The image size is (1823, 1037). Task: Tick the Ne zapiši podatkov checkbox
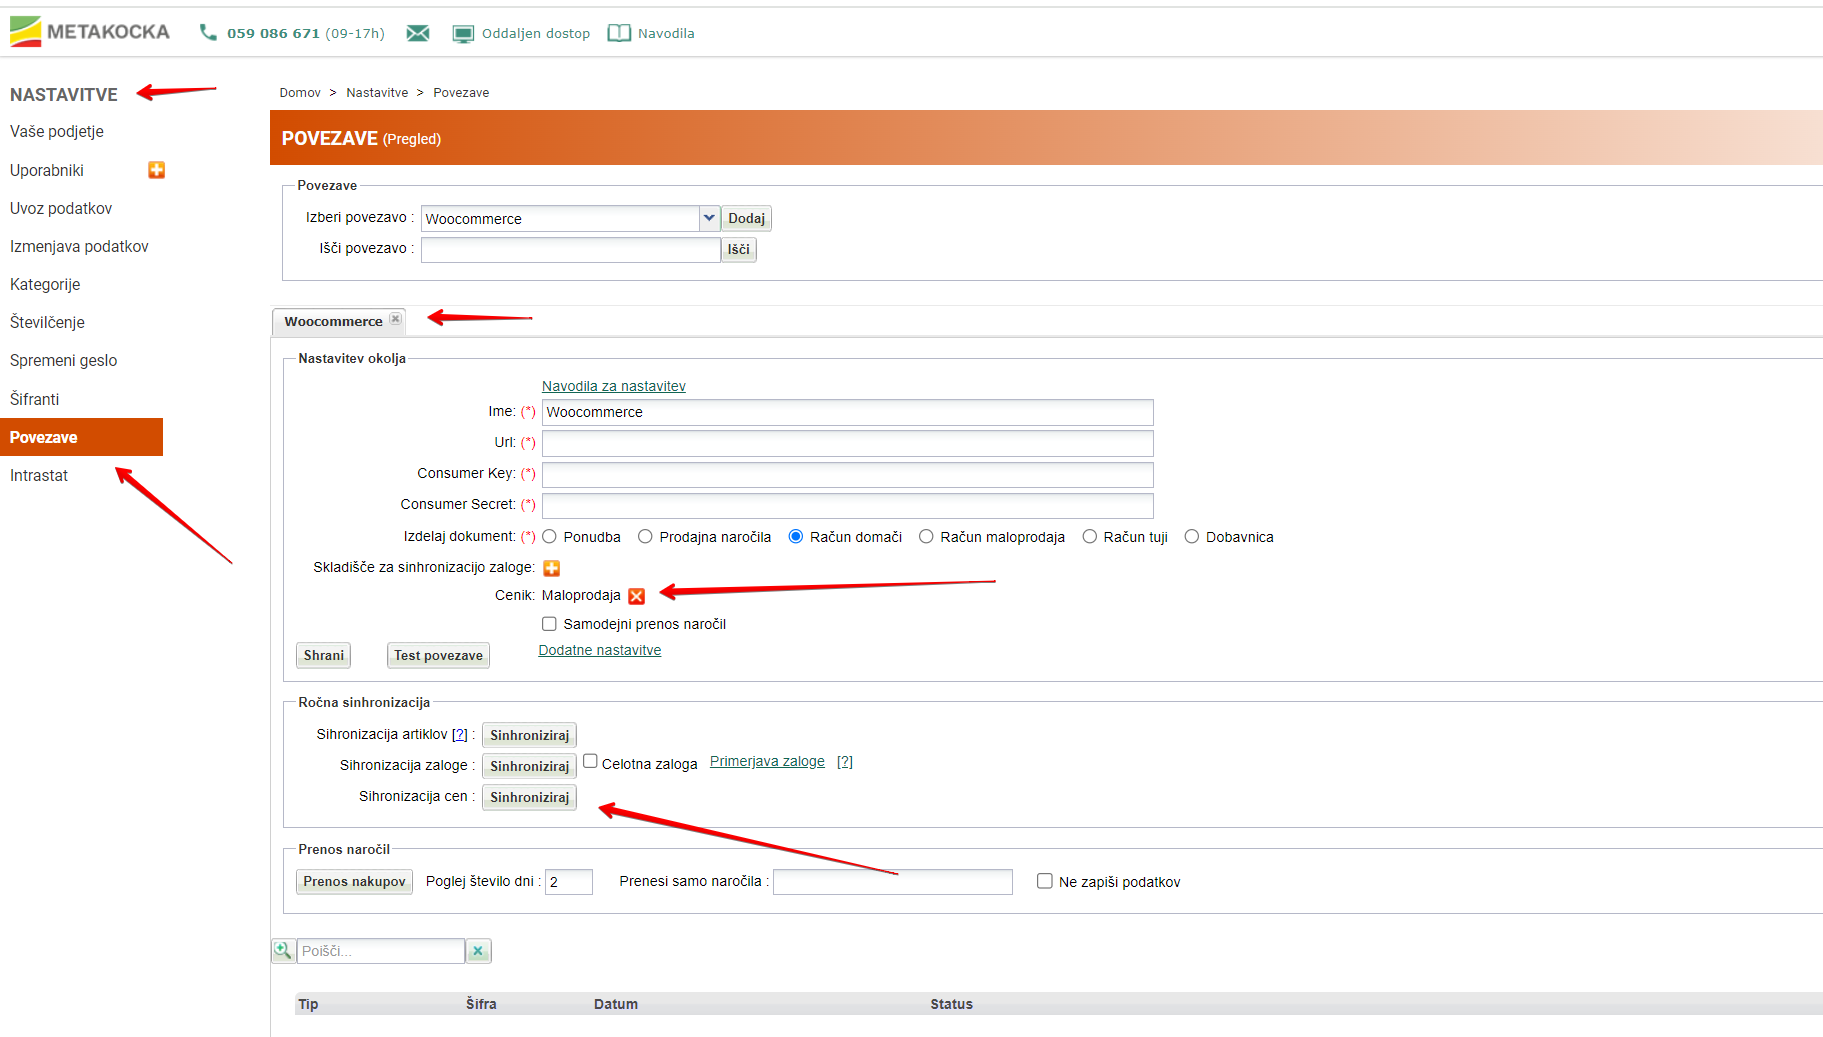pyautogui.click(x=1044, y=881)
